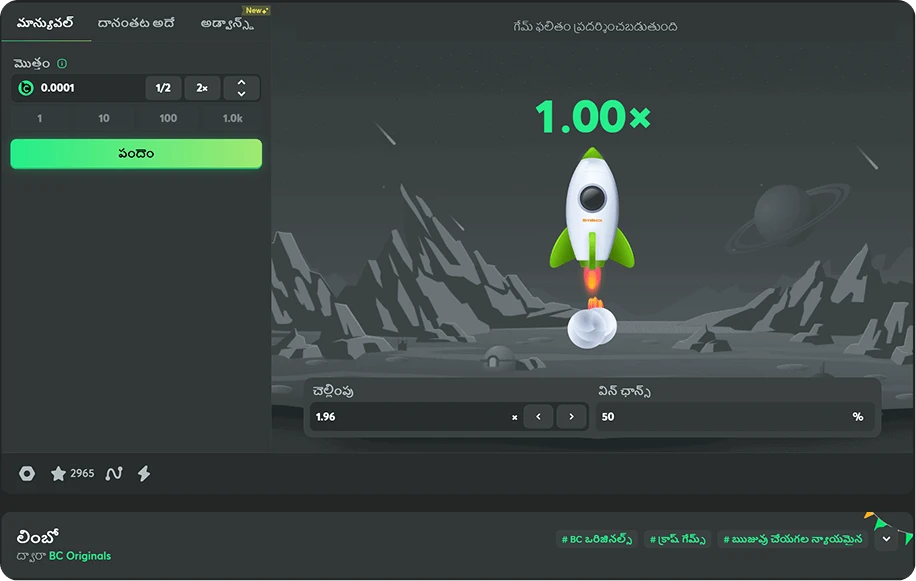Expand the game info chevron at bottom right
The width and height of the screenshot is (916, 581).
coord(886,539)
